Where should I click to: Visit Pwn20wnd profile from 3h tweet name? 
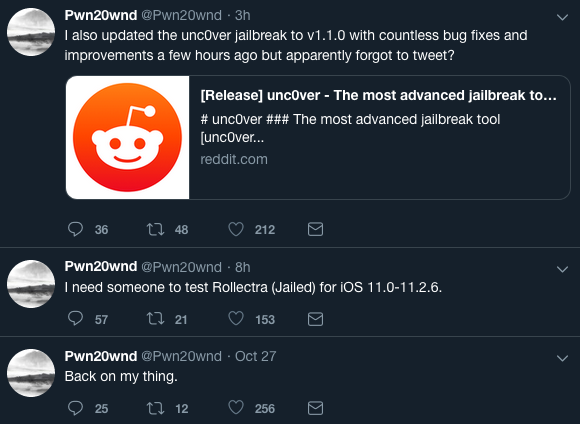tap(101, 15)
